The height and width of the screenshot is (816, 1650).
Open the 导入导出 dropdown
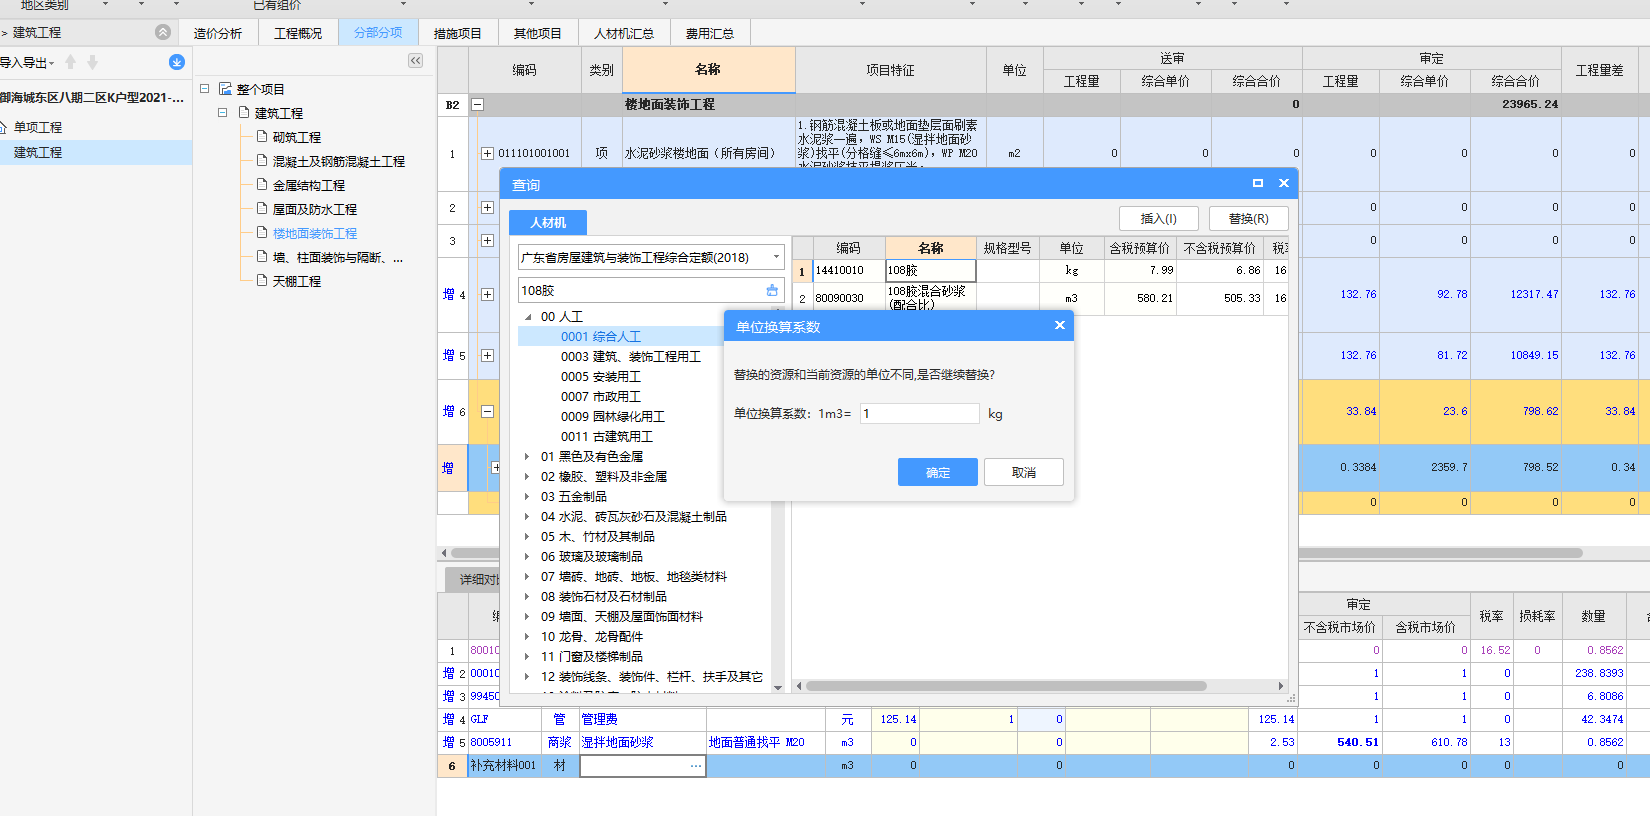click(28, 62)
